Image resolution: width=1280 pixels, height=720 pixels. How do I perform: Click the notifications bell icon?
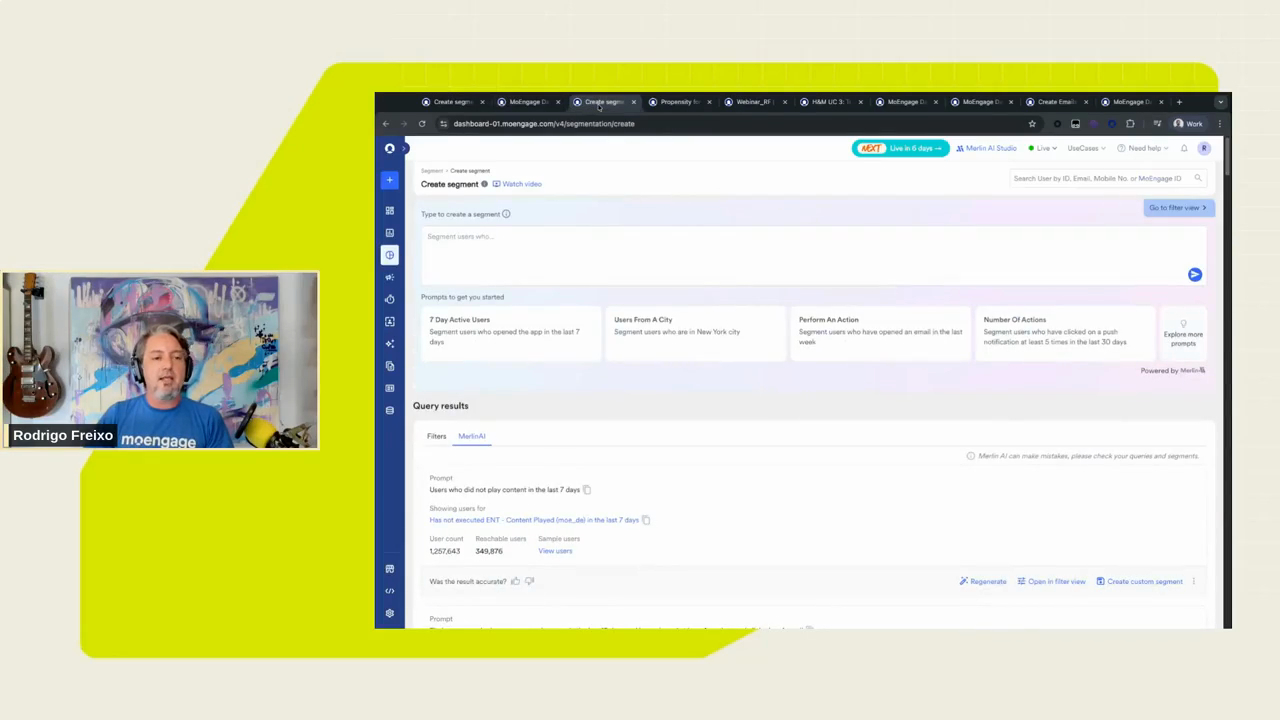coord(1184,148)
